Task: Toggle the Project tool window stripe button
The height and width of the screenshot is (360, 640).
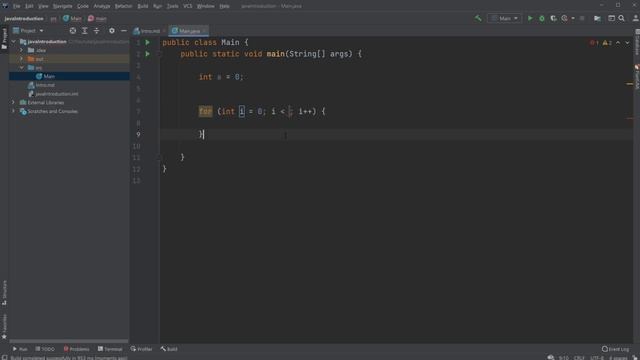Action: point(4,39)
